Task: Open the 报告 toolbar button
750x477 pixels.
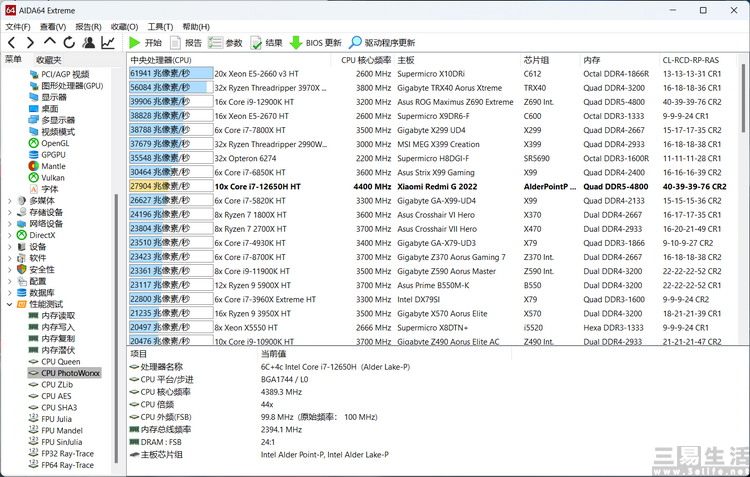Action: [x=186, y=43]
